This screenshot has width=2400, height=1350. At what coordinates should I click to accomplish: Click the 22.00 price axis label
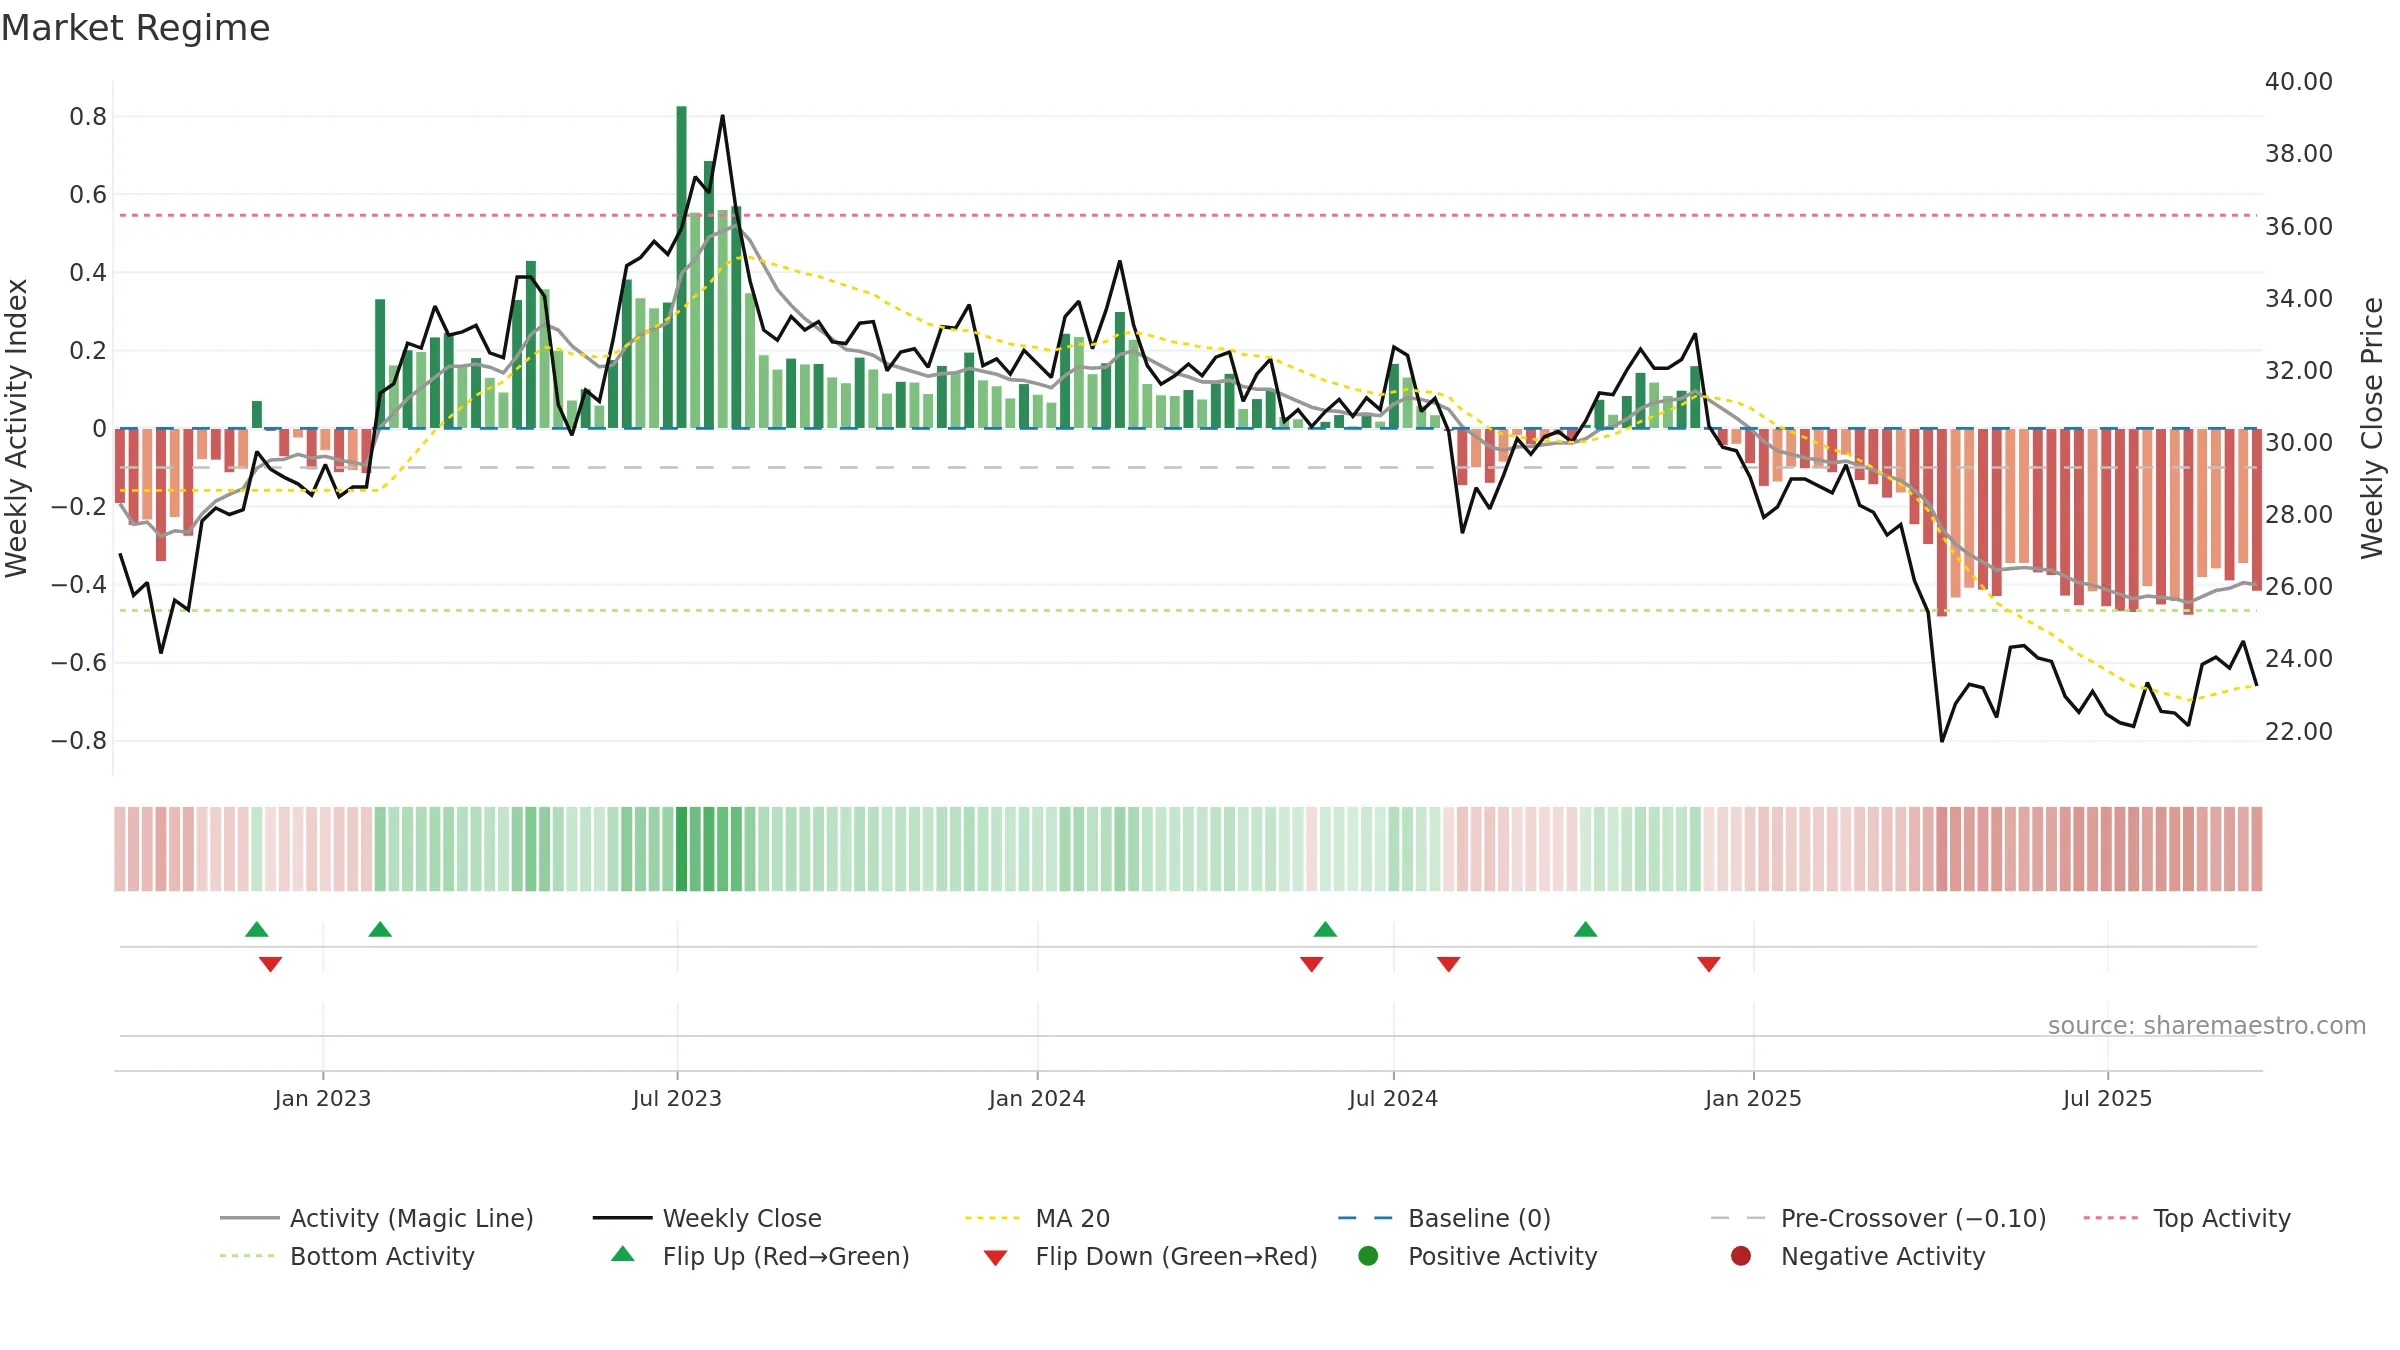pyautogui.click(x=2299, y=731)
